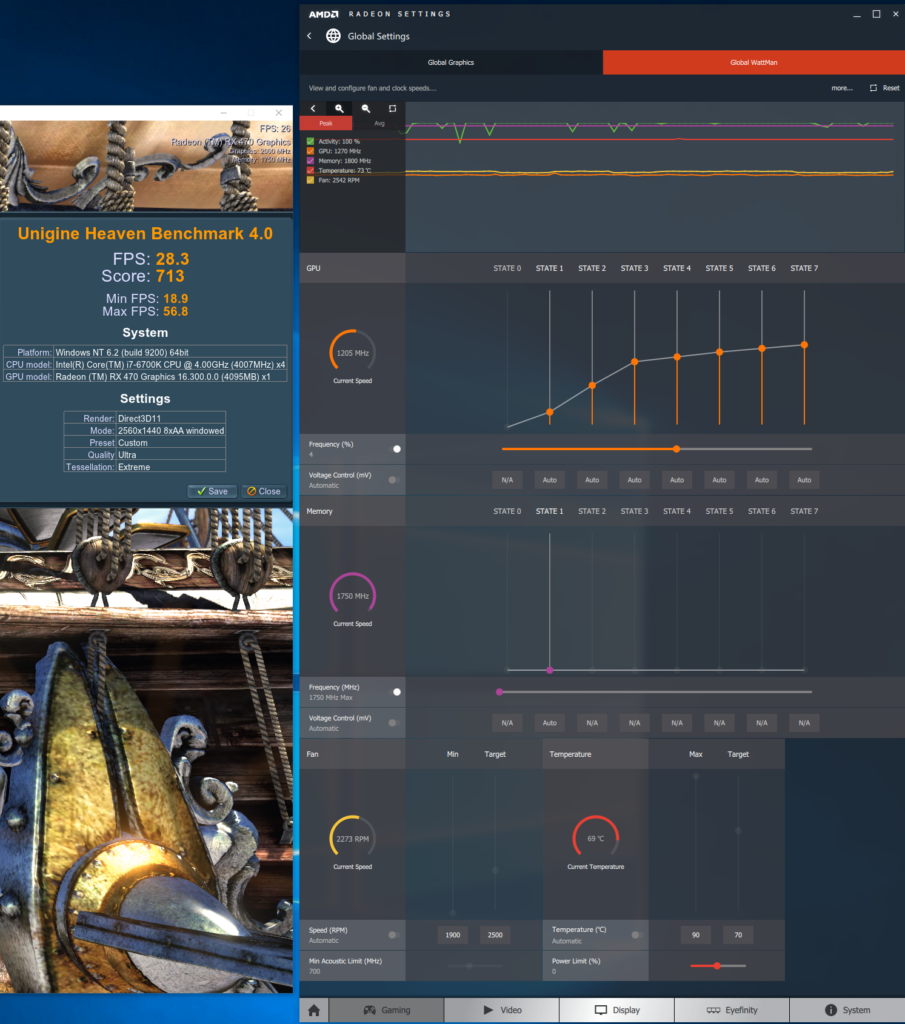905x1024 pixels.
Task: Switch to Global Graphics tab
Action: (x=451, y=63)
